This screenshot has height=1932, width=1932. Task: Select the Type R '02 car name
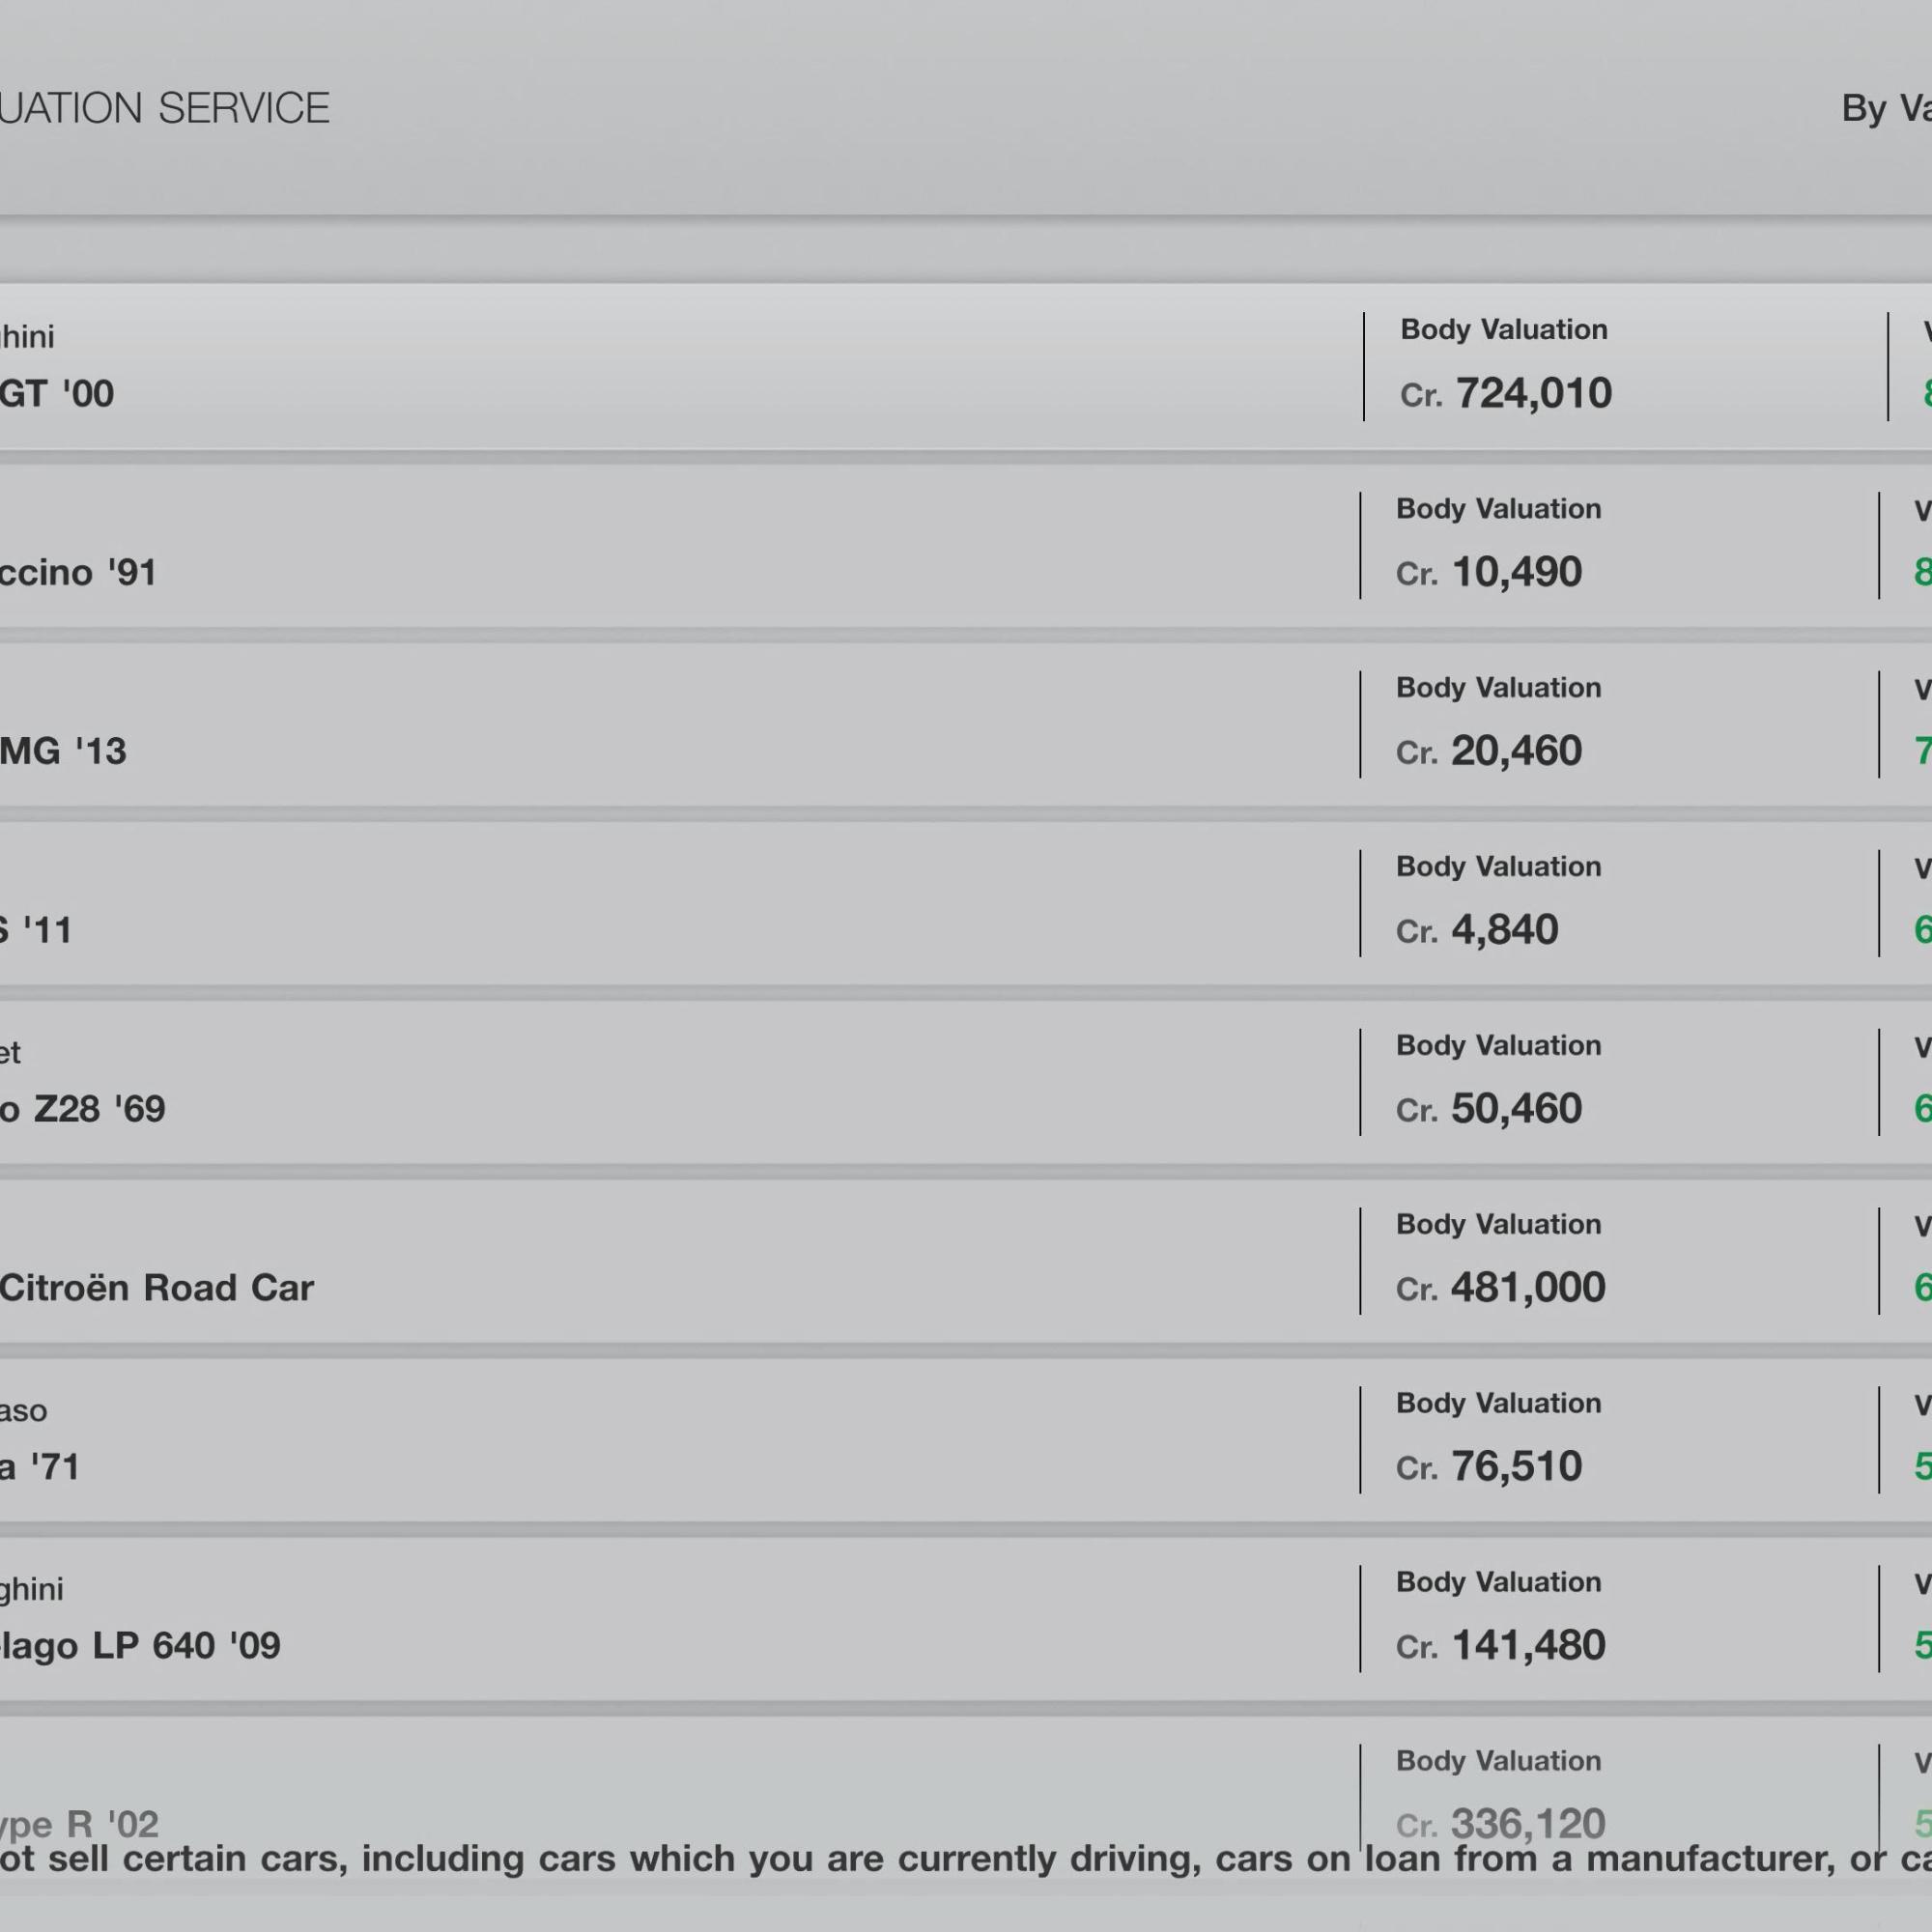80,1824
